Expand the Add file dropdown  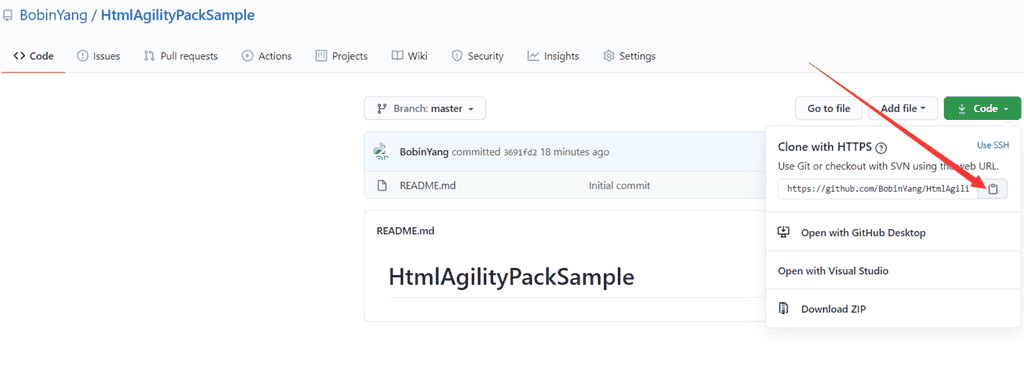(903, 108)
